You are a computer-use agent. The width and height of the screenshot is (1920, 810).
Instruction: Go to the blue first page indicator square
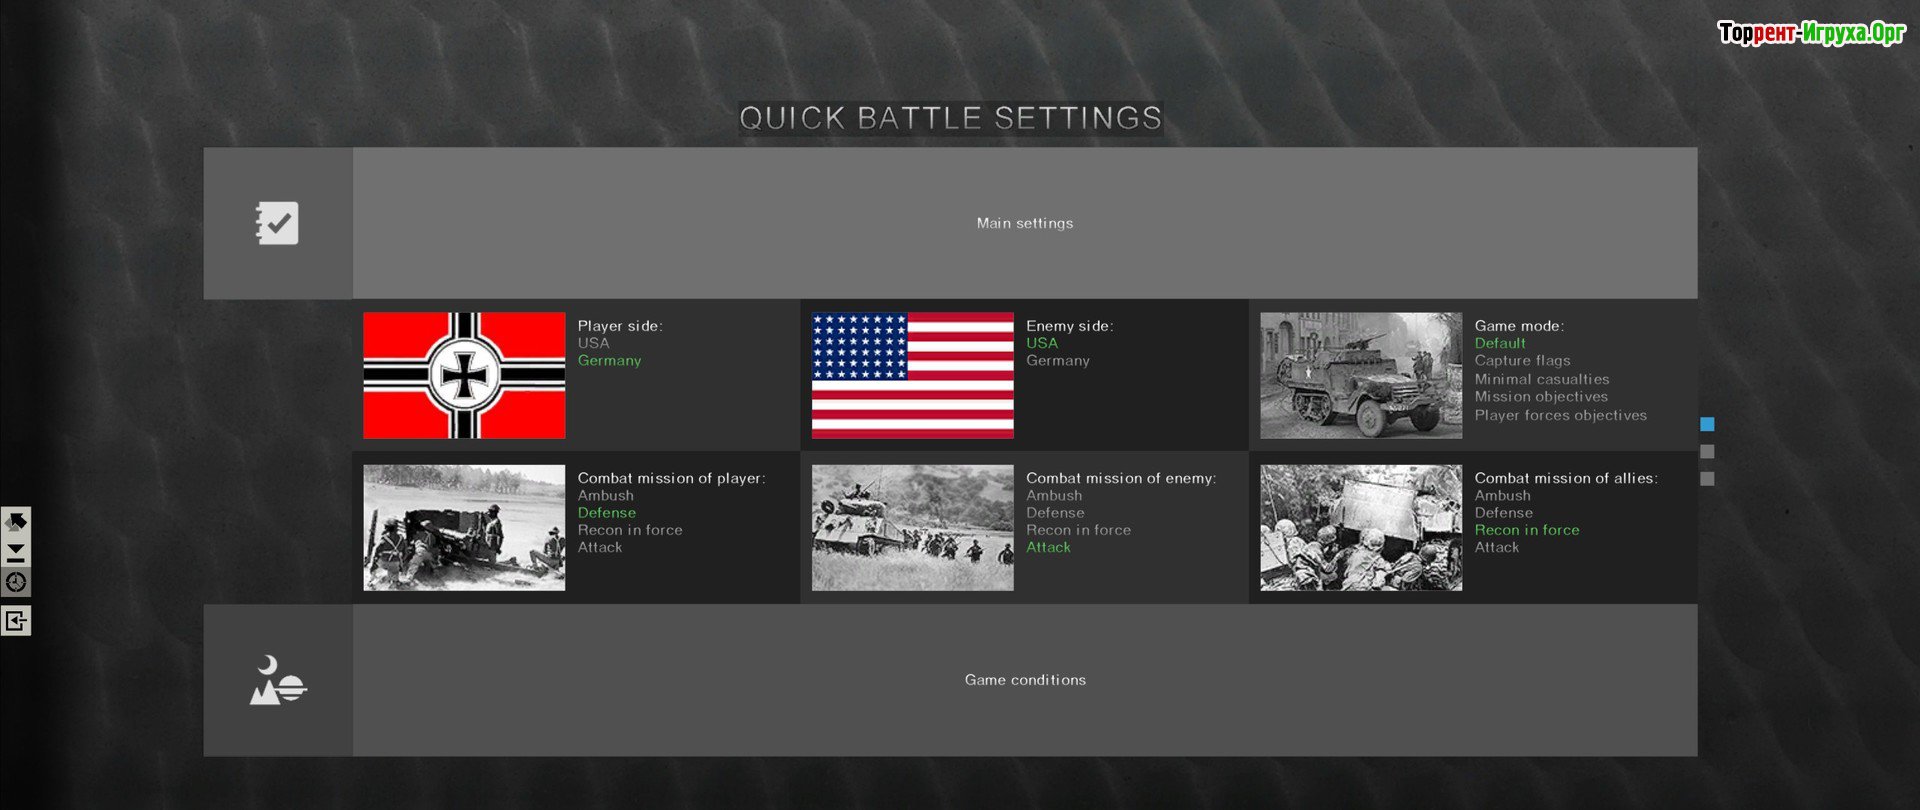(x=1707, y=424)
